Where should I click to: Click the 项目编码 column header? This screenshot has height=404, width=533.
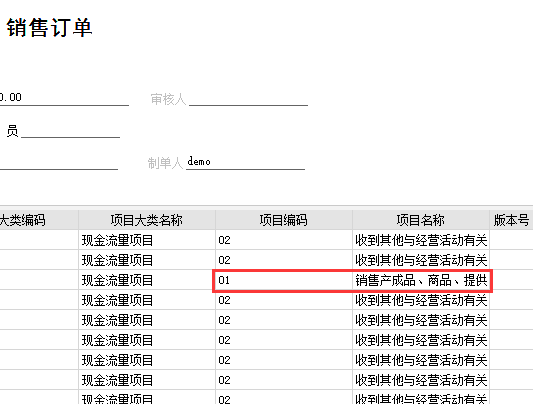click(284, 220)
